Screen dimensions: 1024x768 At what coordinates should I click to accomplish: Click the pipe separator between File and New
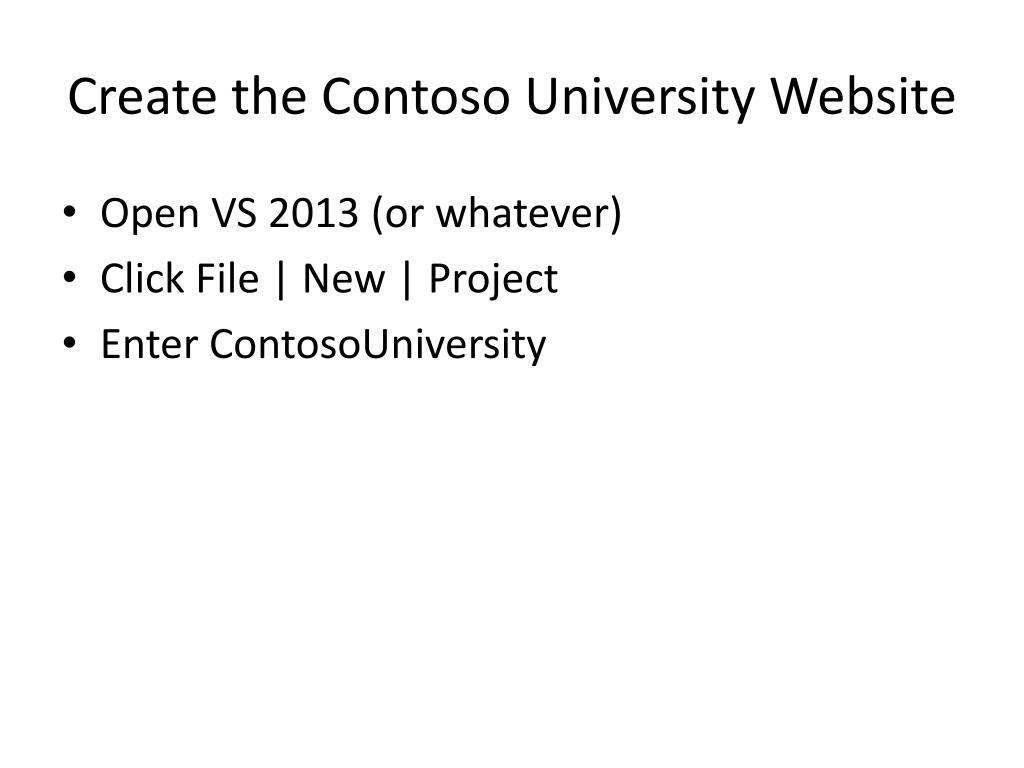pyautogui.click(x=281, y=280)
